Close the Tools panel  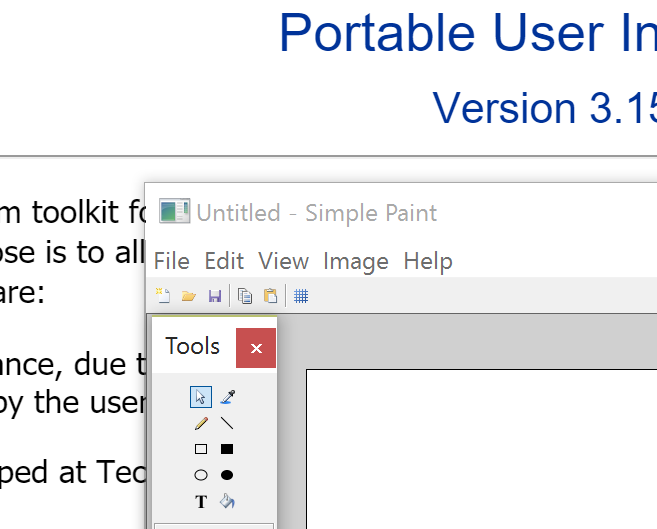click(256, 348)
